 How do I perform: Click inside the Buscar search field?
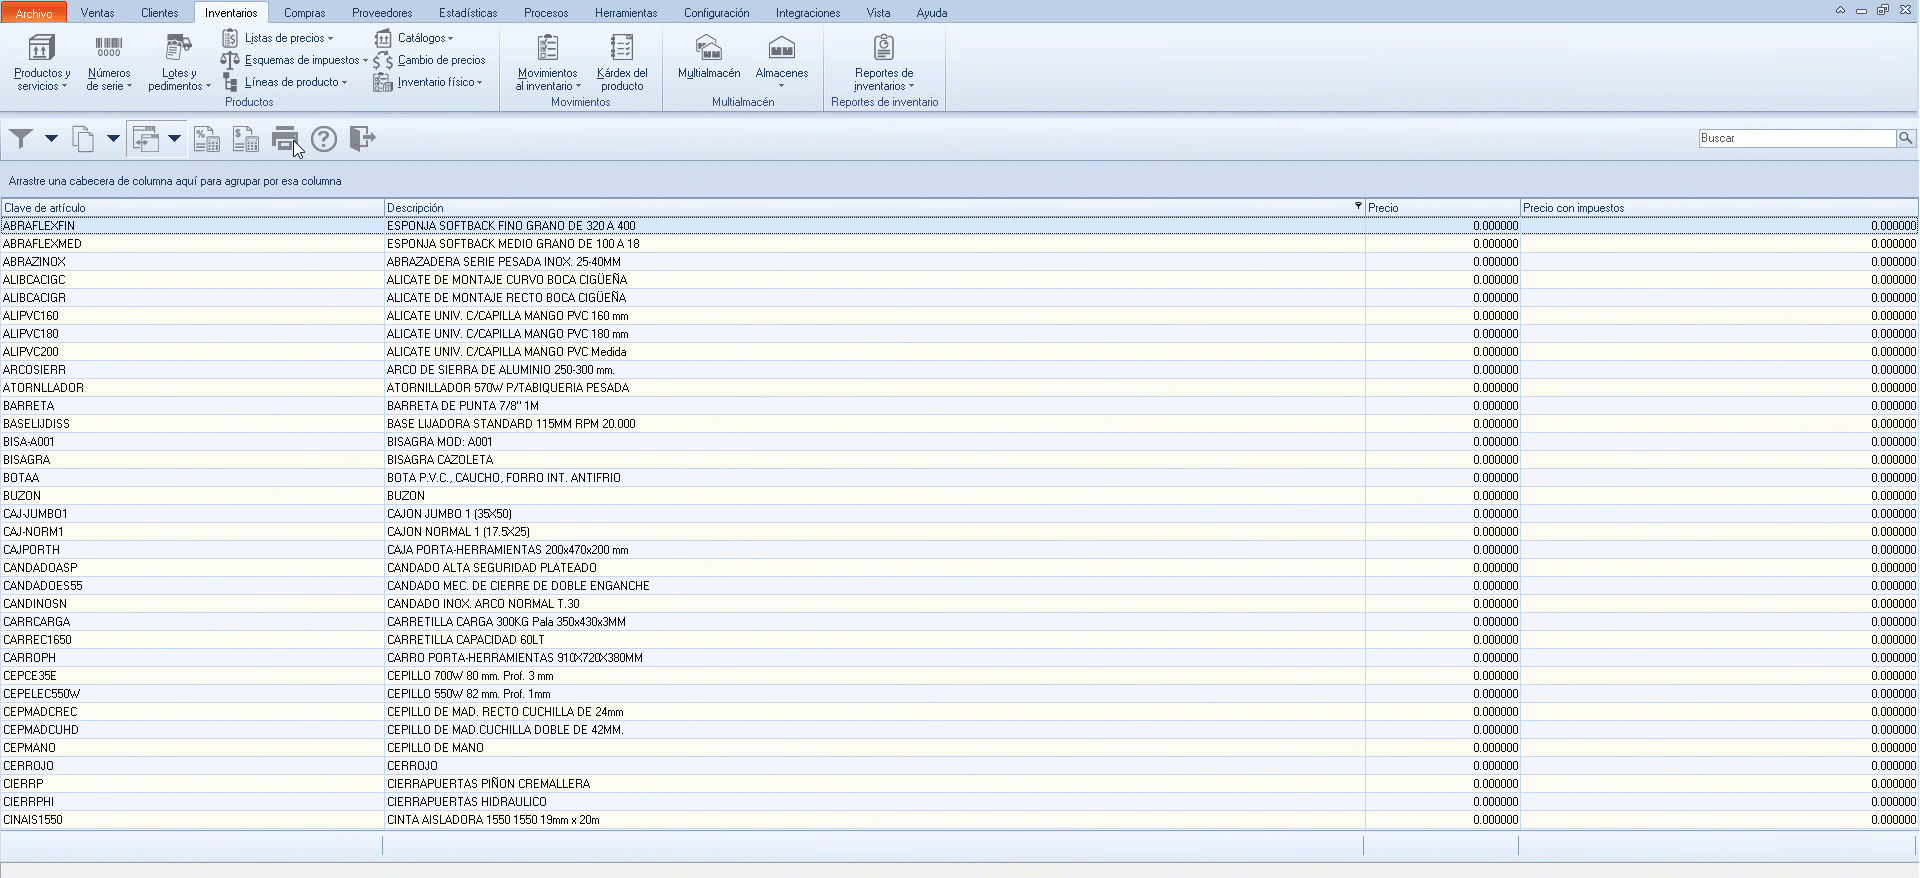(1796, 138)
